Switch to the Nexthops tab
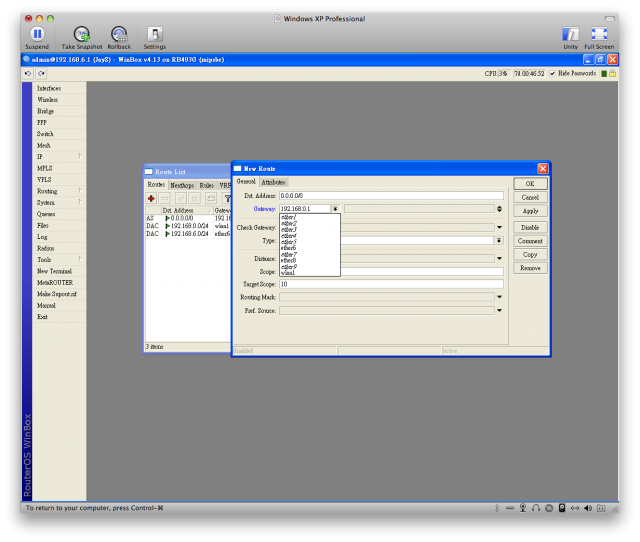 [182, 185]
